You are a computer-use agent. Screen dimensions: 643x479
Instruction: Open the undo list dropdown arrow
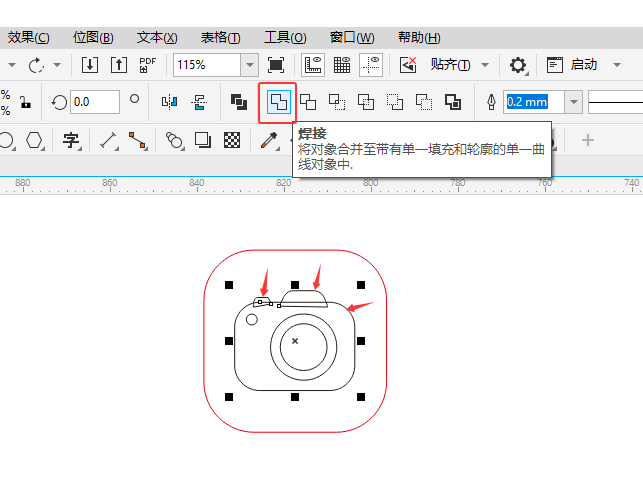[x=12, y=65]
